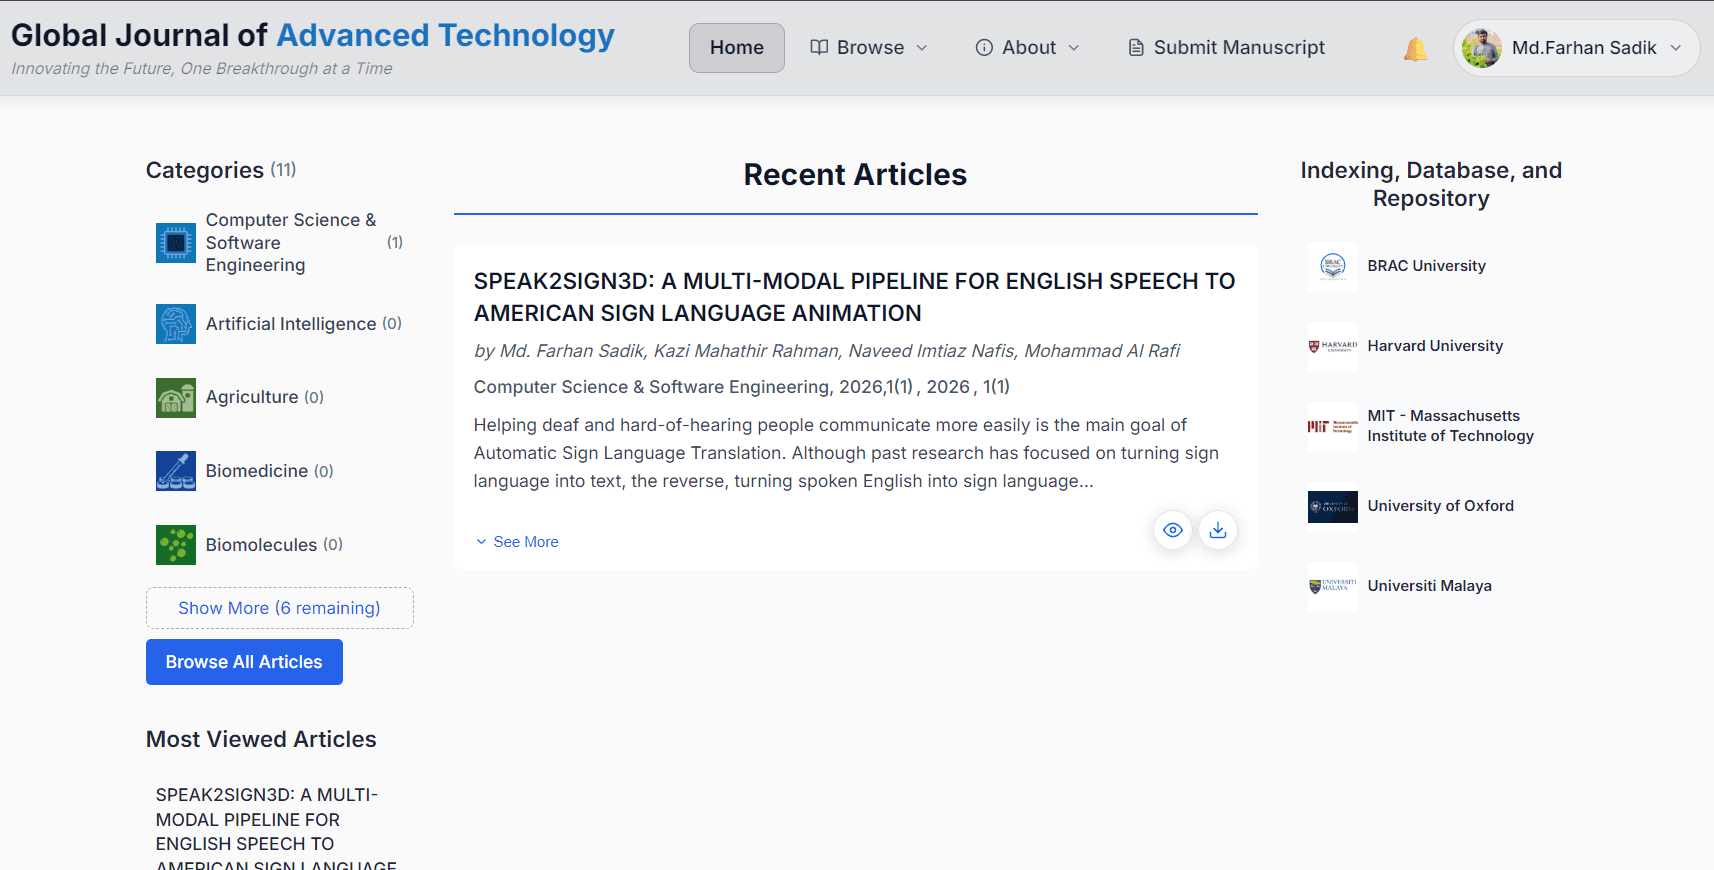Click the Artificial Intelligence category icon
The width and height of the screenshot is (1714, 870).
(176, 324)
